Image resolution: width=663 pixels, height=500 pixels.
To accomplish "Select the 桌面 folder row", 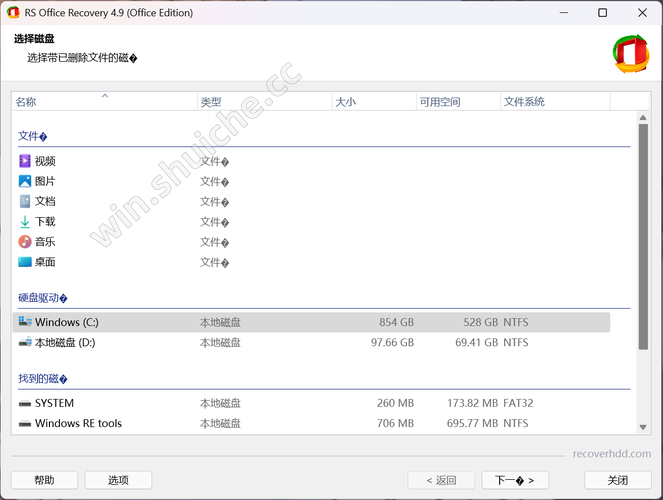I will coord(311,262).
